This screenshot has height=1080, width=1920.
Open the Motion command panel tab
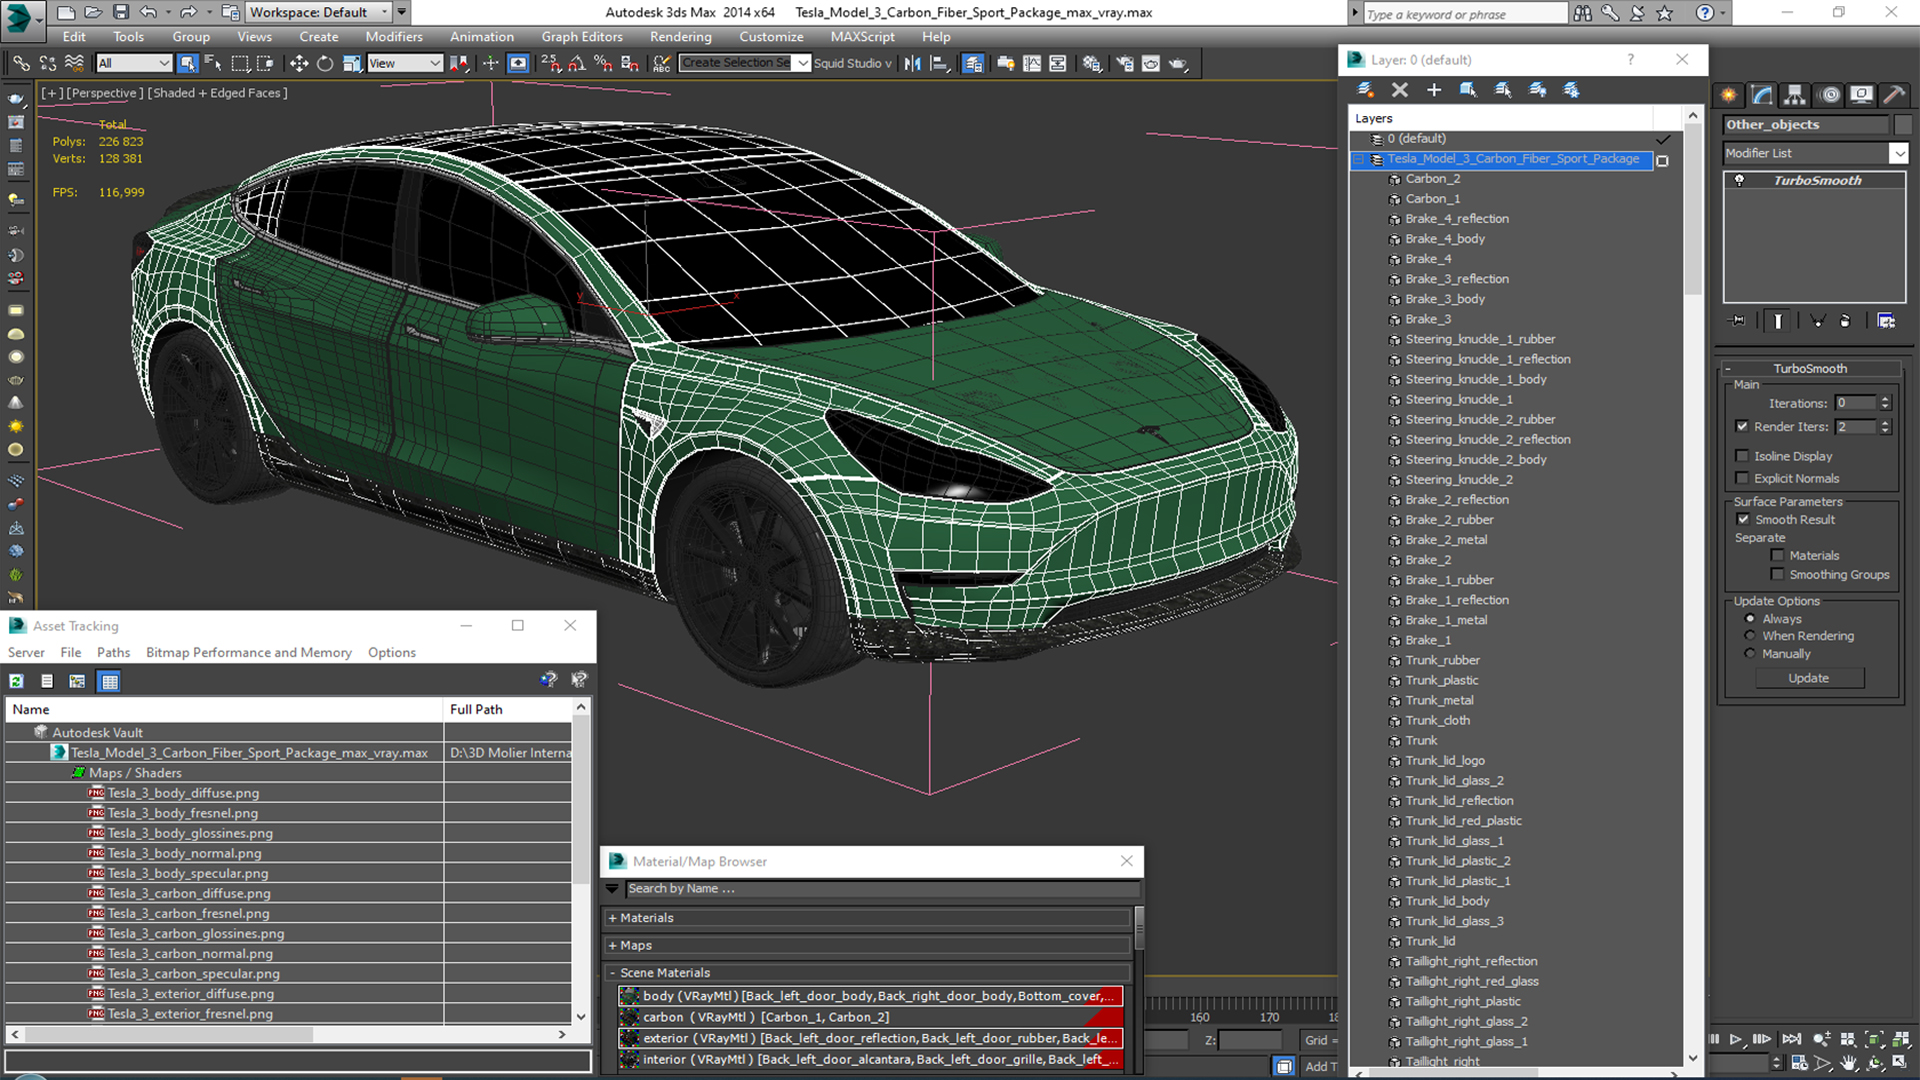coord(1829,95)
